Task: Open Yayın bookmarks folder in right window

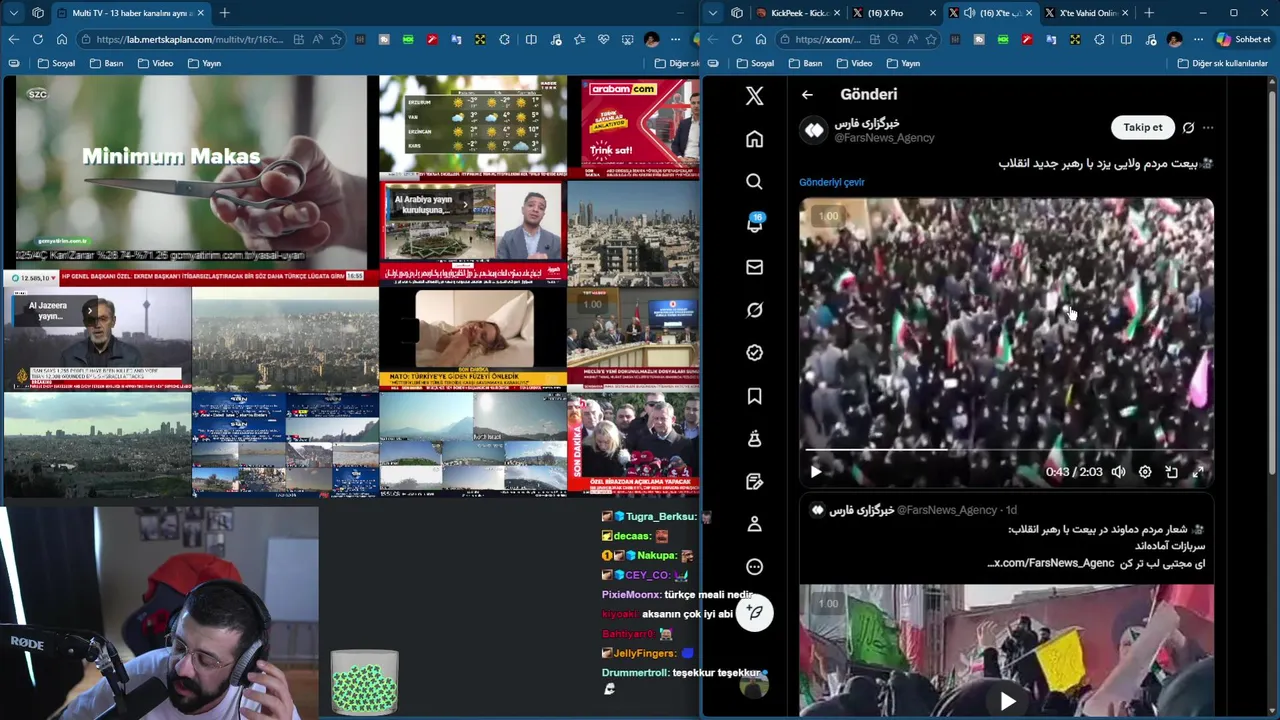Action: 902,63
